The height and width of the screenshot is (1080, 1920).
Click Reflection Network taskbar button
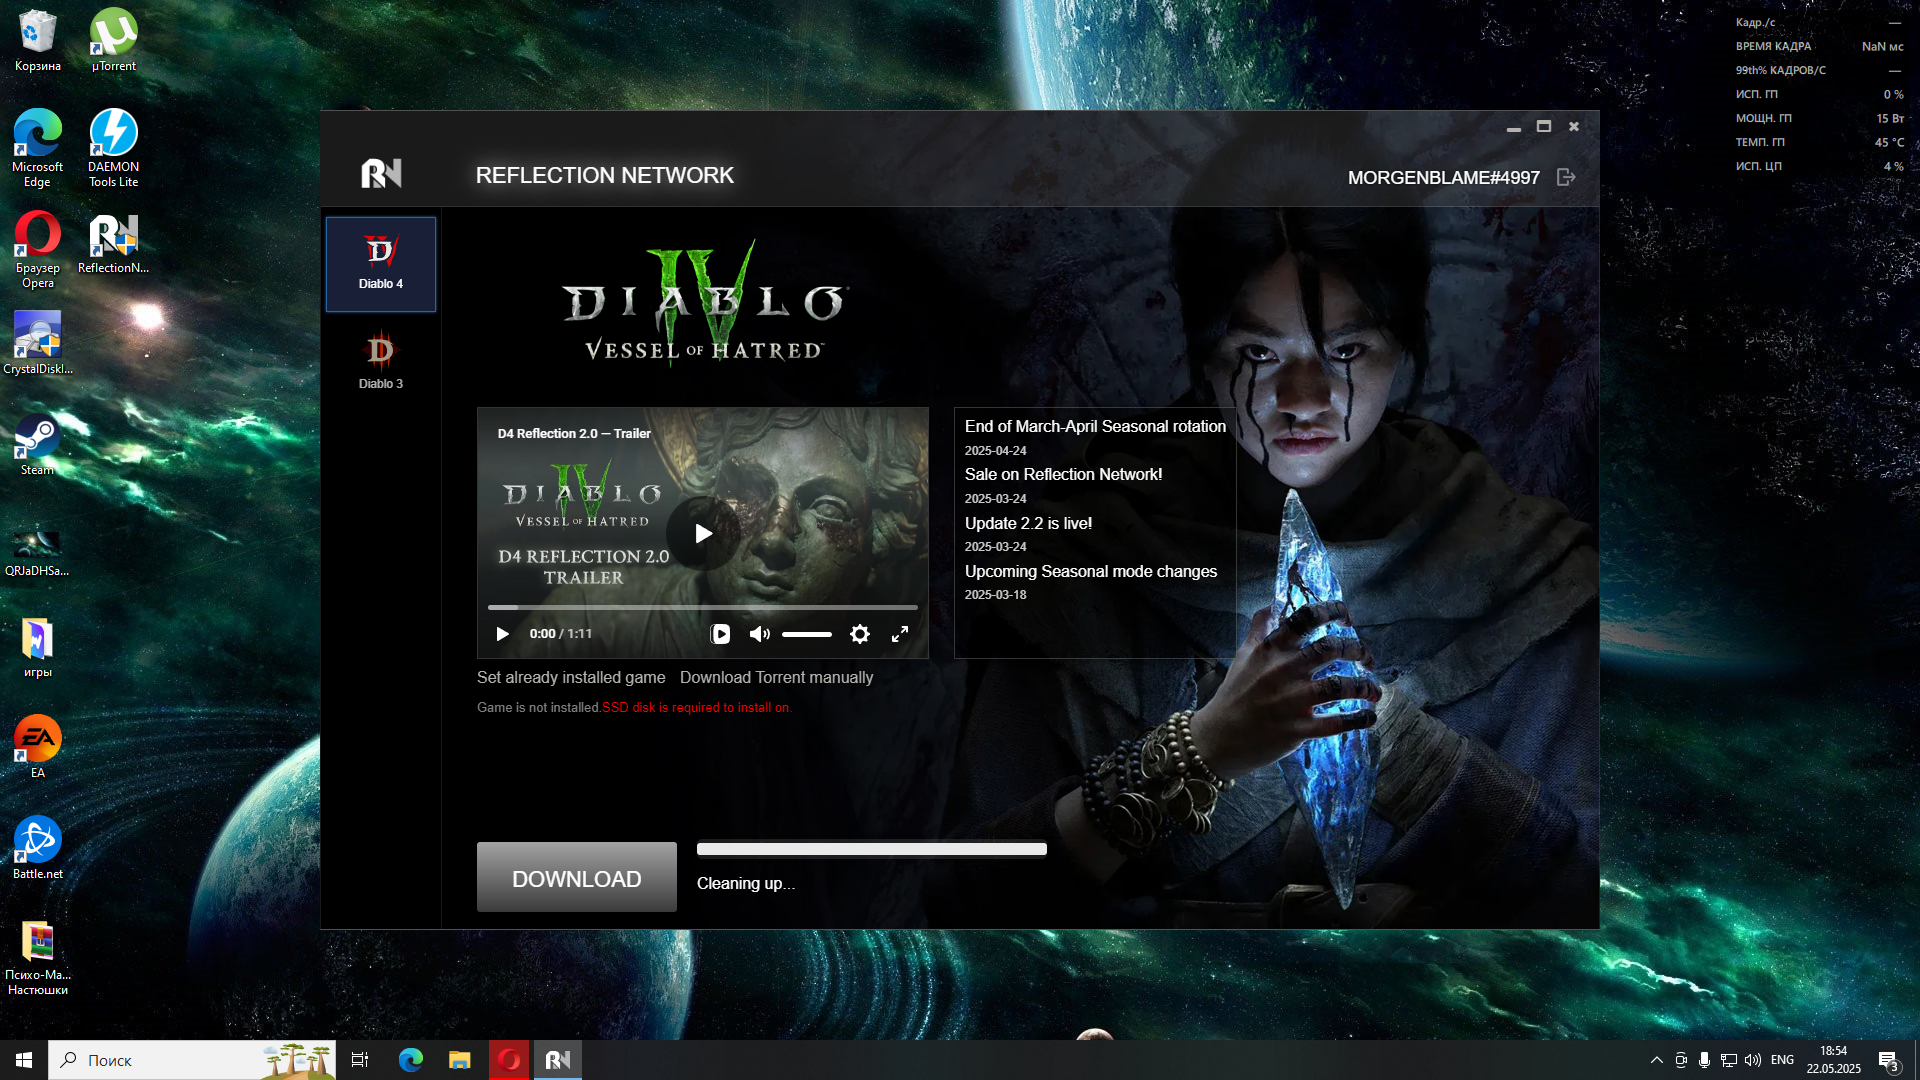click(558, 1060)
